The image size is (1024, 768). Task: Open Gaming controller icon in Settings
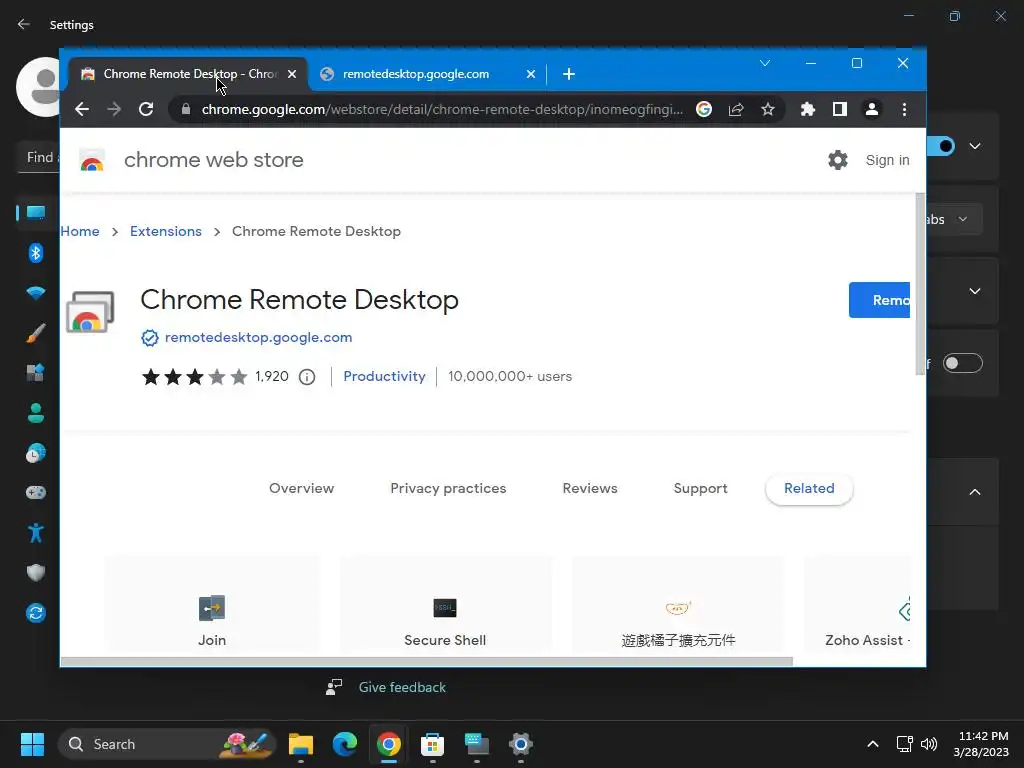[x=36, y=492]
